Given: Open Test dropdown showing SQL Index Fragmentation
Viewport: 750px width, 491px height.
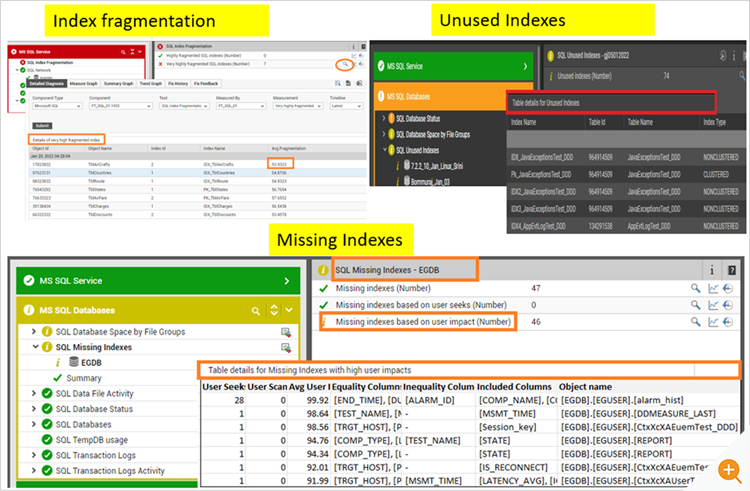Looking at the screenshot, I should (x=184, y=106).
